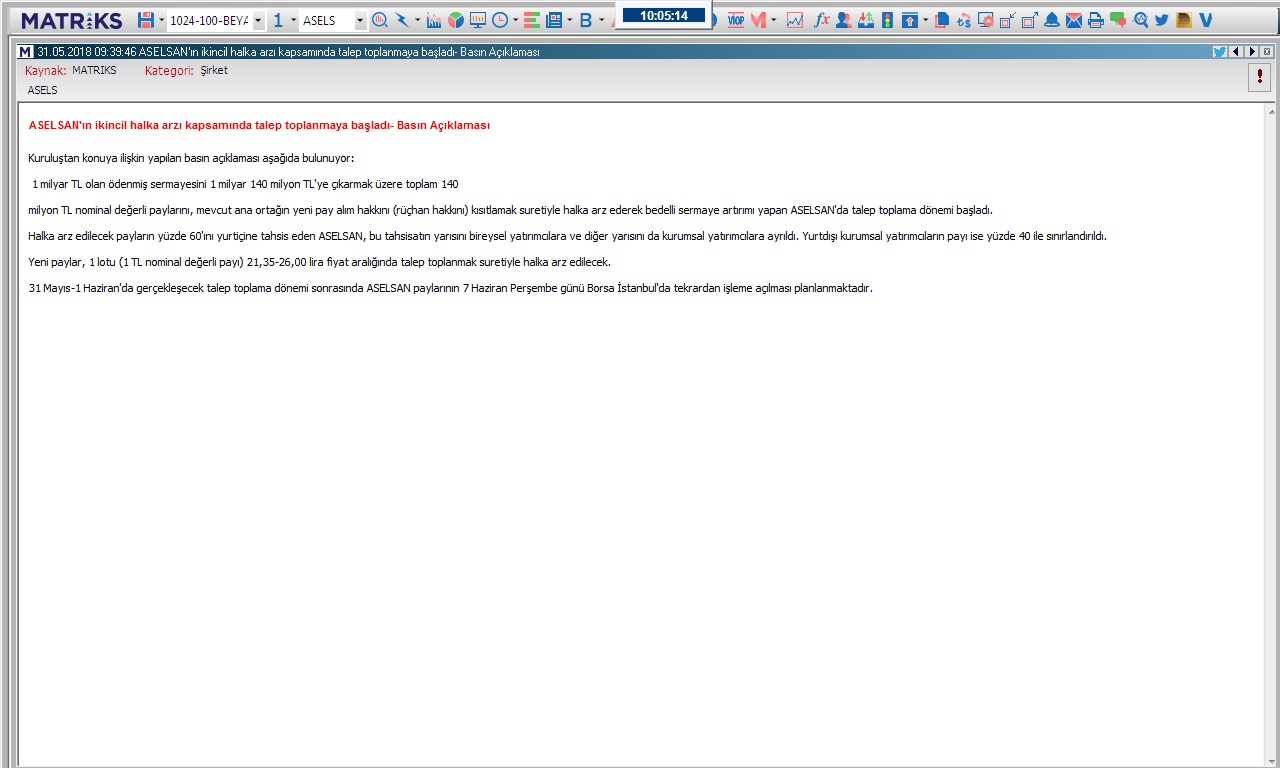Image resolution: width=1280 pixels, height=768 pixels.
Task: Expand the ASELS symbol dropdown arrow
Action: click(361, 21)
